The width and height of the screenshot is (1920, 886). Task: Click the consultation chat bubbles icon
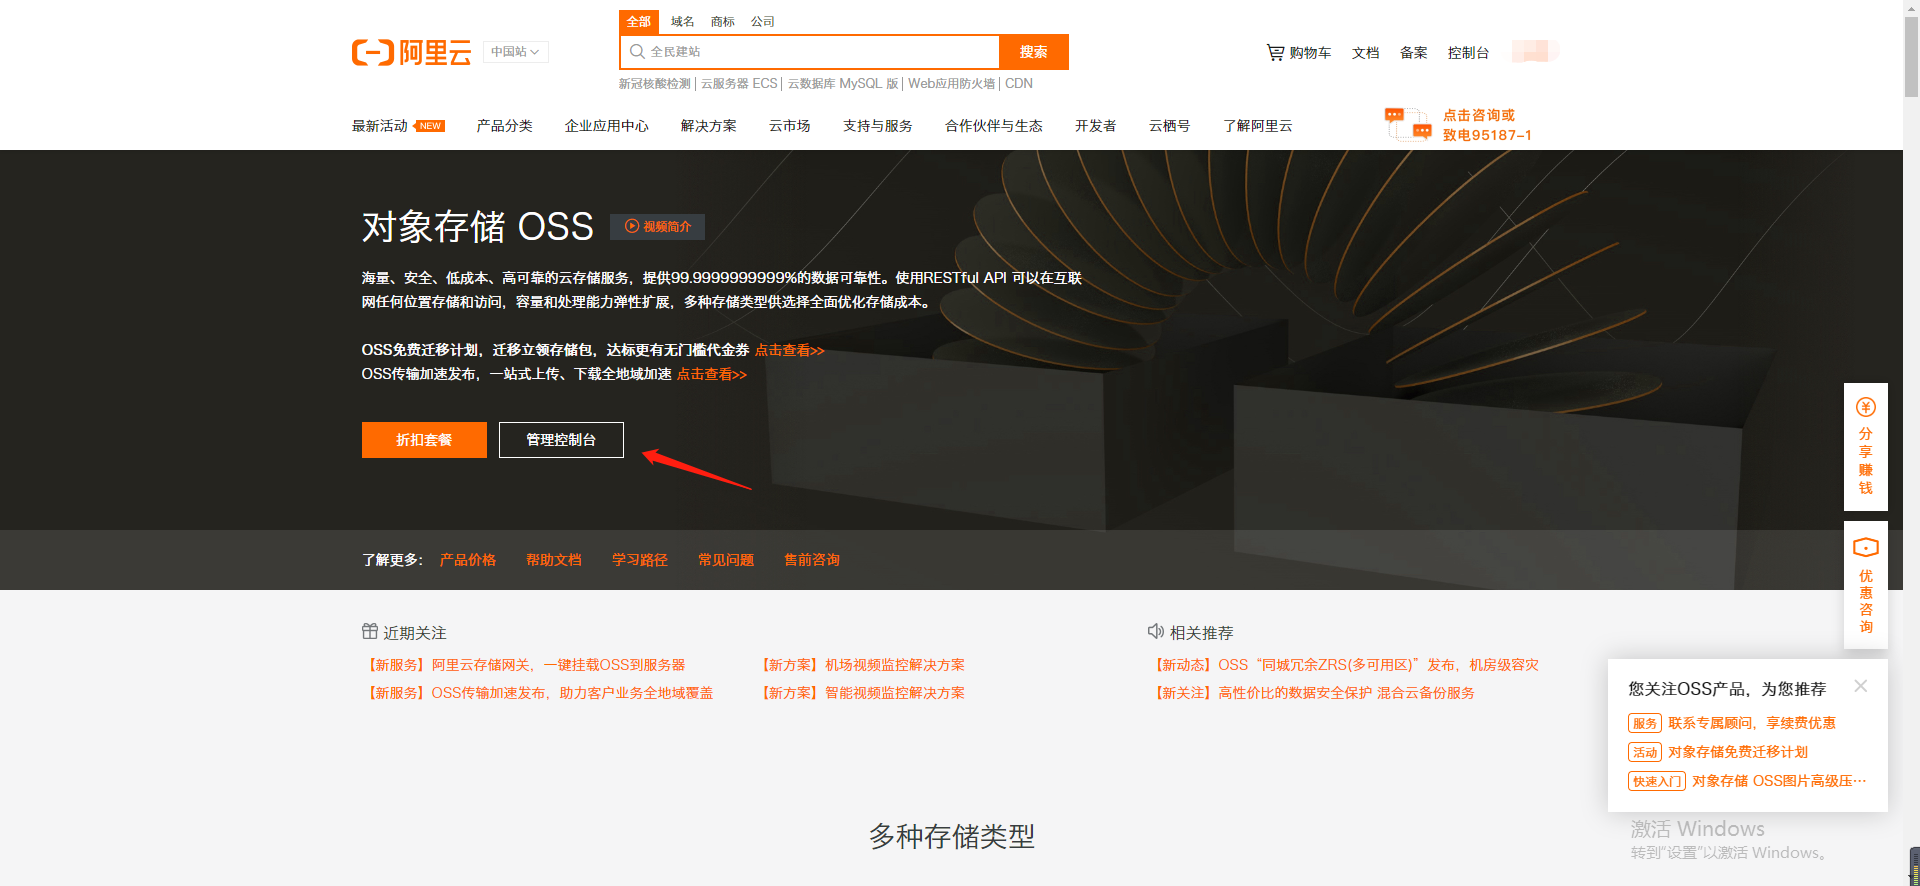(x=1408, y=124)
